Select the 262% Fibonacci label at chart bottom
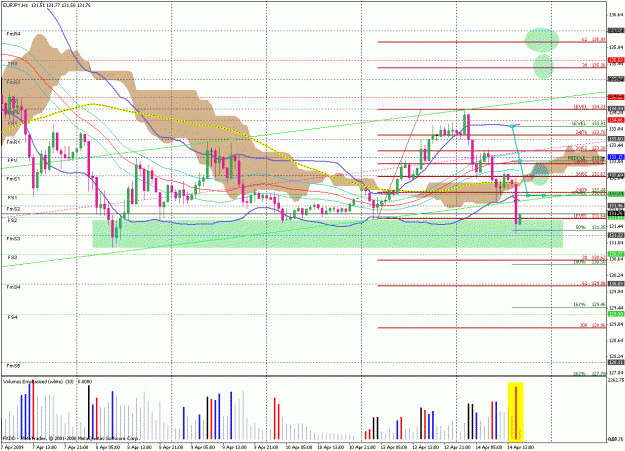The width and height of the screenshot is (625, 451). coord(589,374)
